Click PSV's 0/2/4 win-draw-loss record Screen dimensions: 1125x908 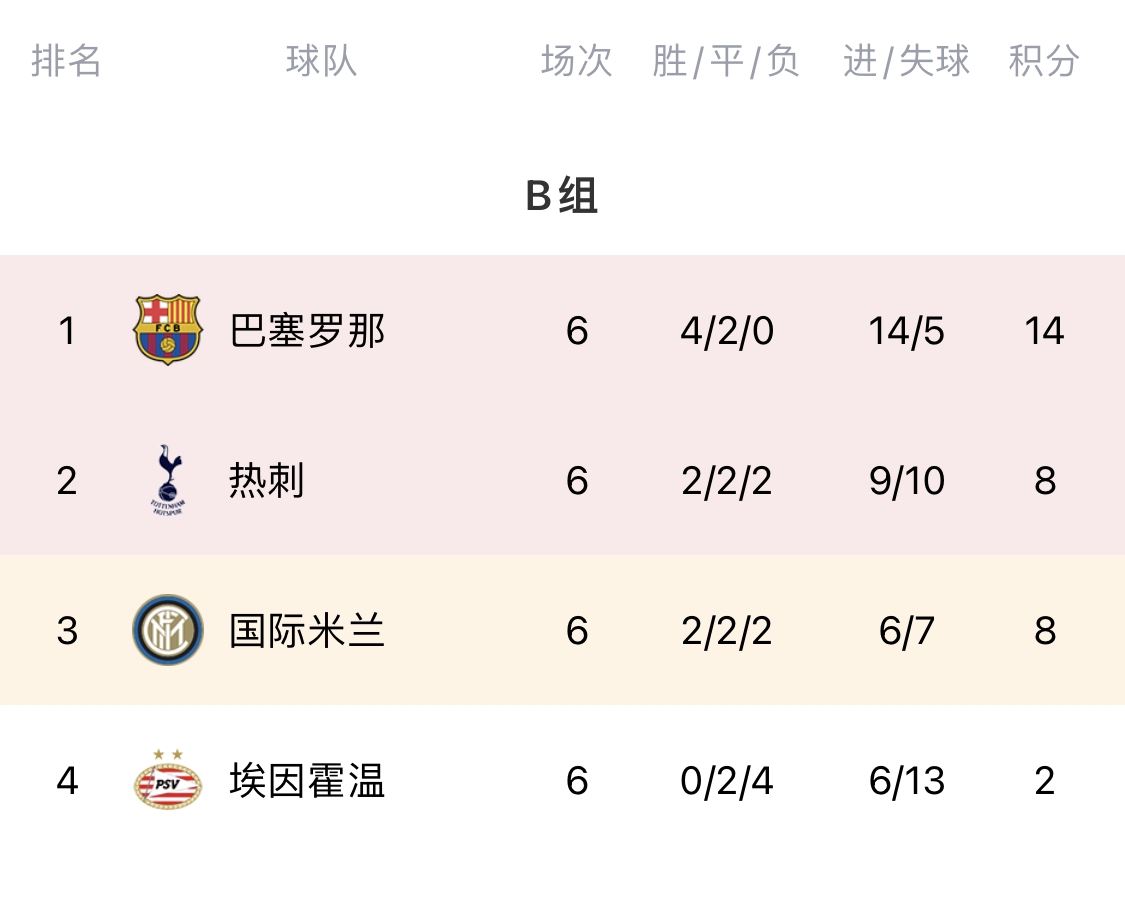coord(727,780)
